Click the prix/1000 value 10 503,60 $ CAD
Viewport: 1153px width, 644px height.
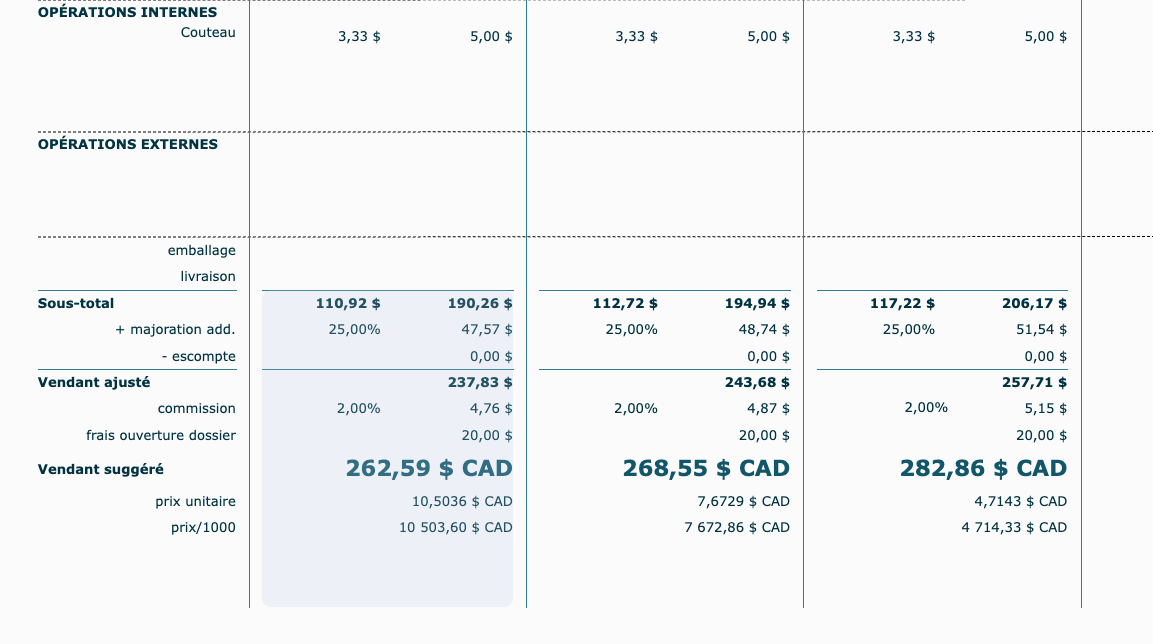click(x=456, y=527)
